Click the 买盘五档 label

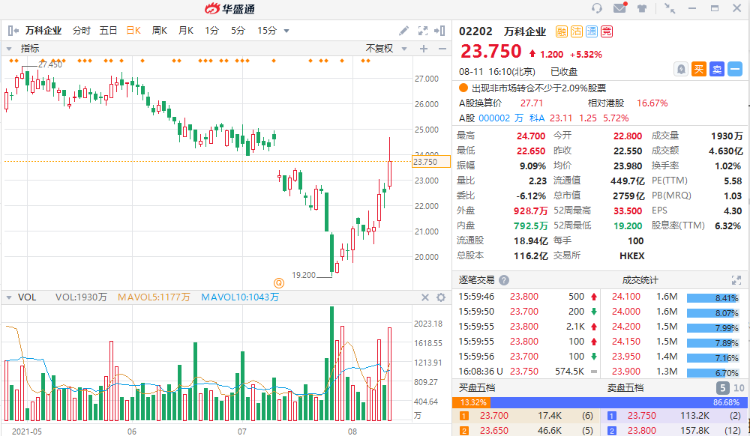(476, 388)
